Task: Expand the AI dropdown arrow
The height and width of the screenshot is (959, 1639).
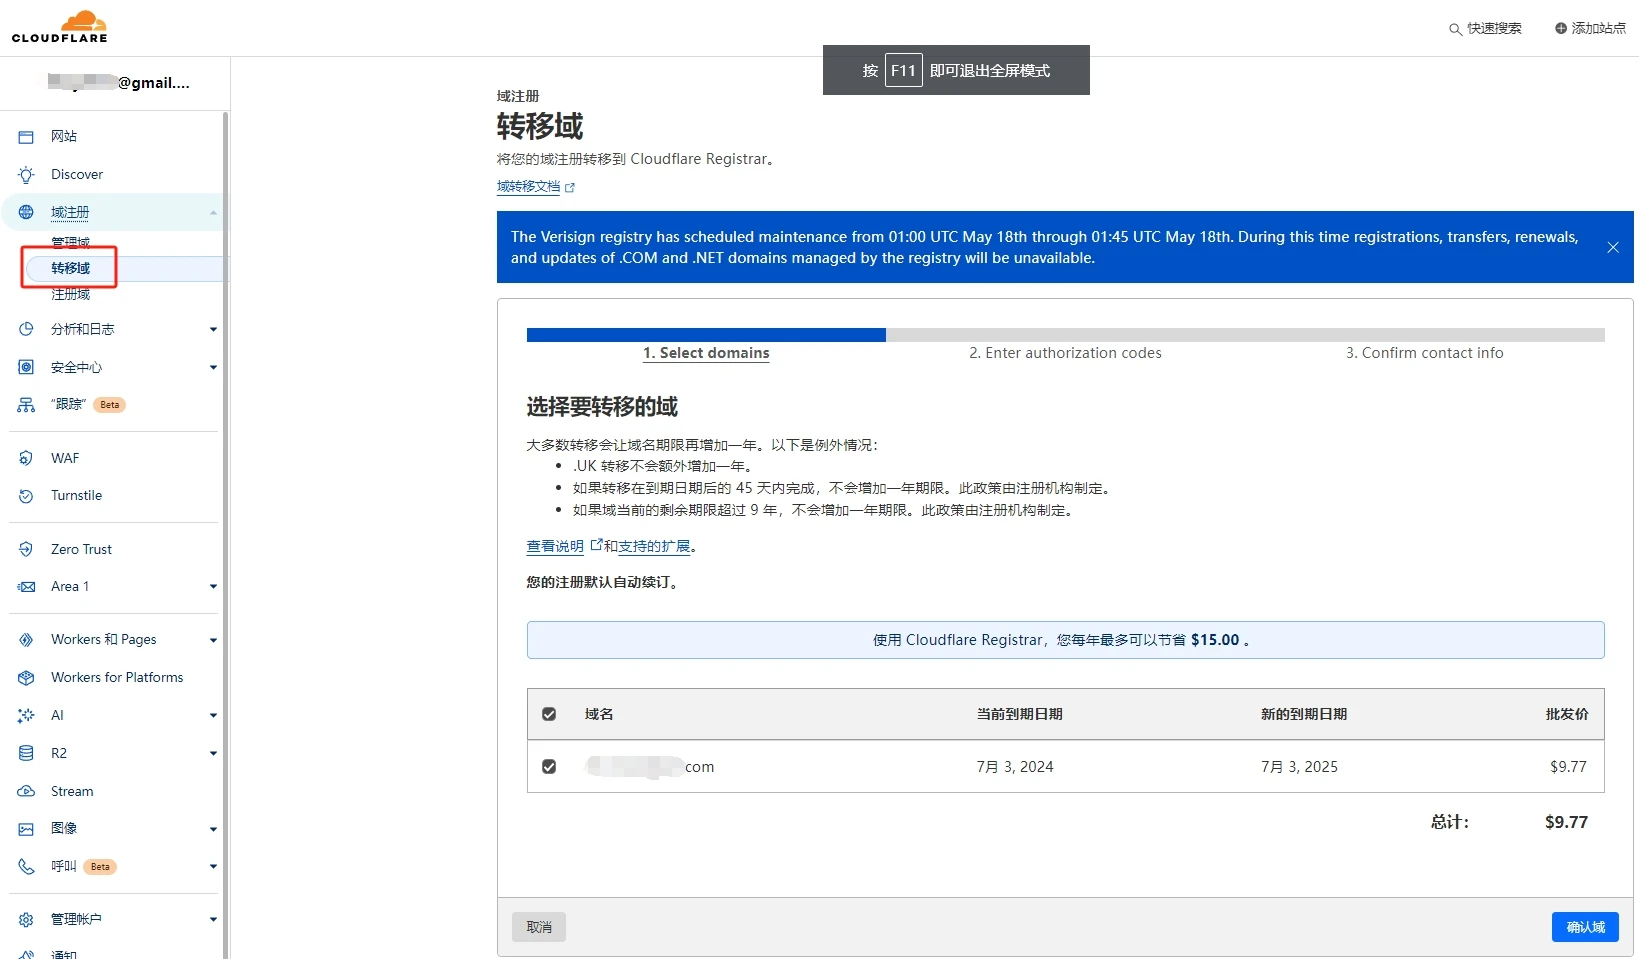Action: [213, 716]
